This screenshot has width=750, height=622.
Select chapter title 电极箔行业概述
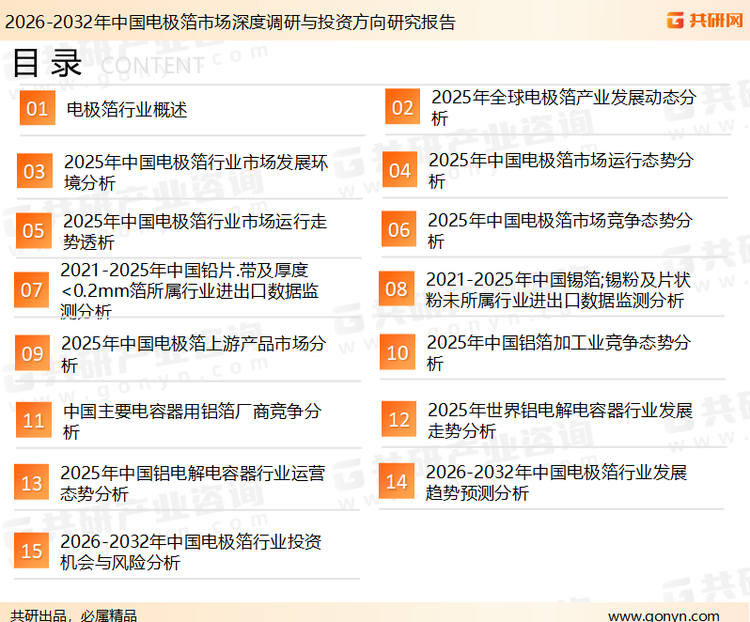(127, 110)
